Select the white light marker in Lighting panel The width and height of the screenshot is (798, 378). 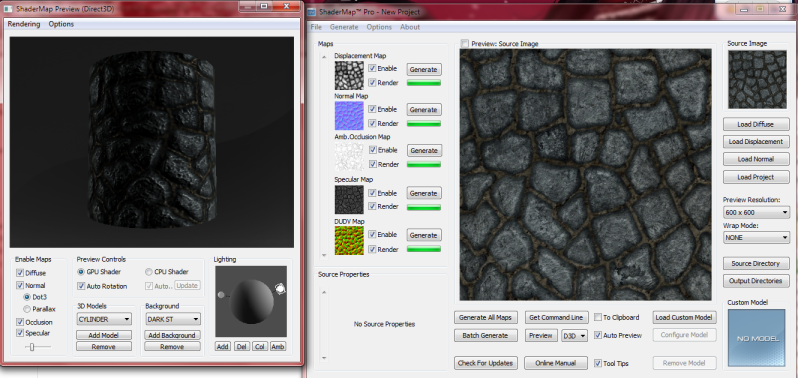pyautogui.click(x=279, y=288)
